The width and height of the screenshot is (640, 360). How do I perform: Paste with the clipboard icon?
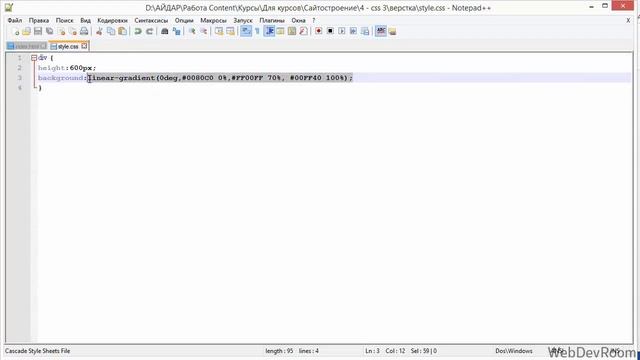tap(122, 31)
